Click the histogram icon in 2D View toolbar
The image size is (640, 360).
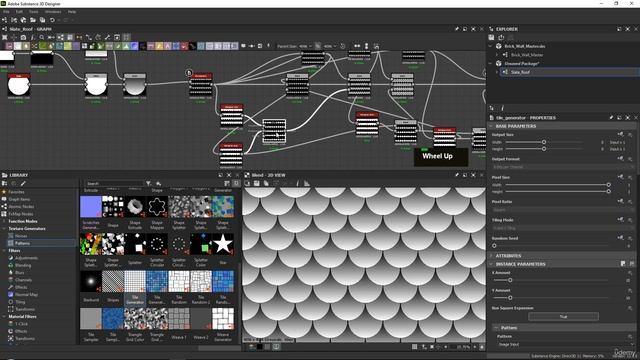(x=307, y=184)
